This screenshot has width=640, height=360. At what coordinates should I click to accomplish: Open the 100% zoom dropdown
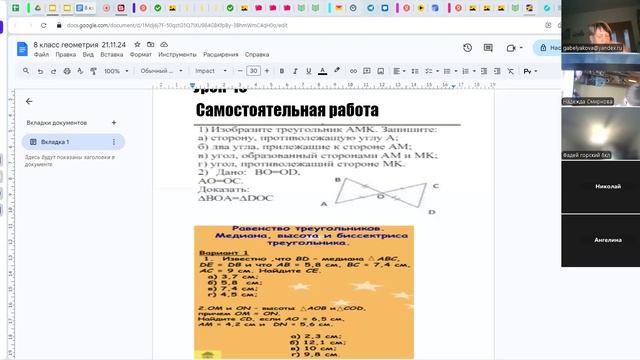click(x=116, y=71)
